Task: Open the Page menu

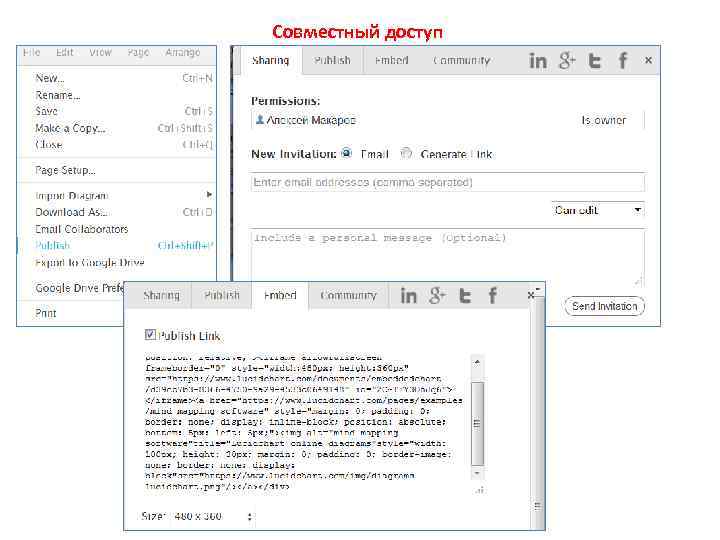Action: coord(138,53)
